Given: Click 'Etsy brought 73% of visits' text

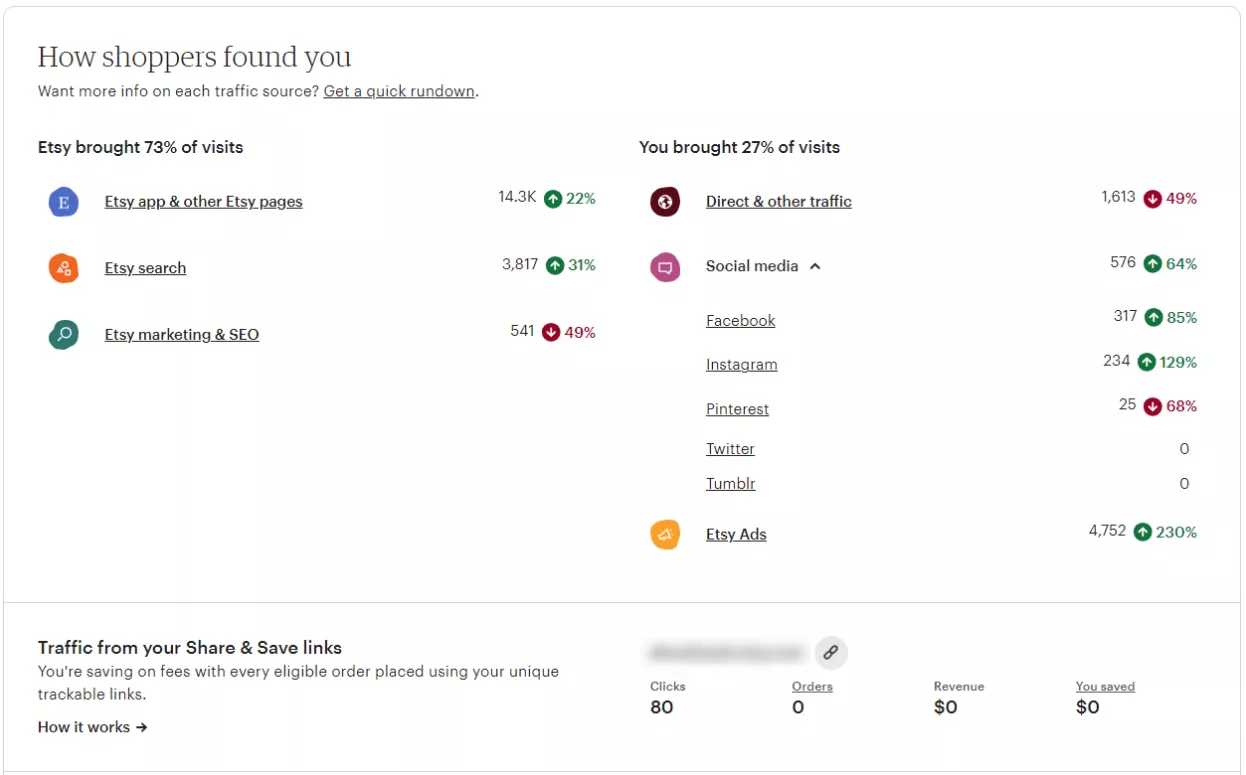Looking at the screenshot, I should [140, 147].
